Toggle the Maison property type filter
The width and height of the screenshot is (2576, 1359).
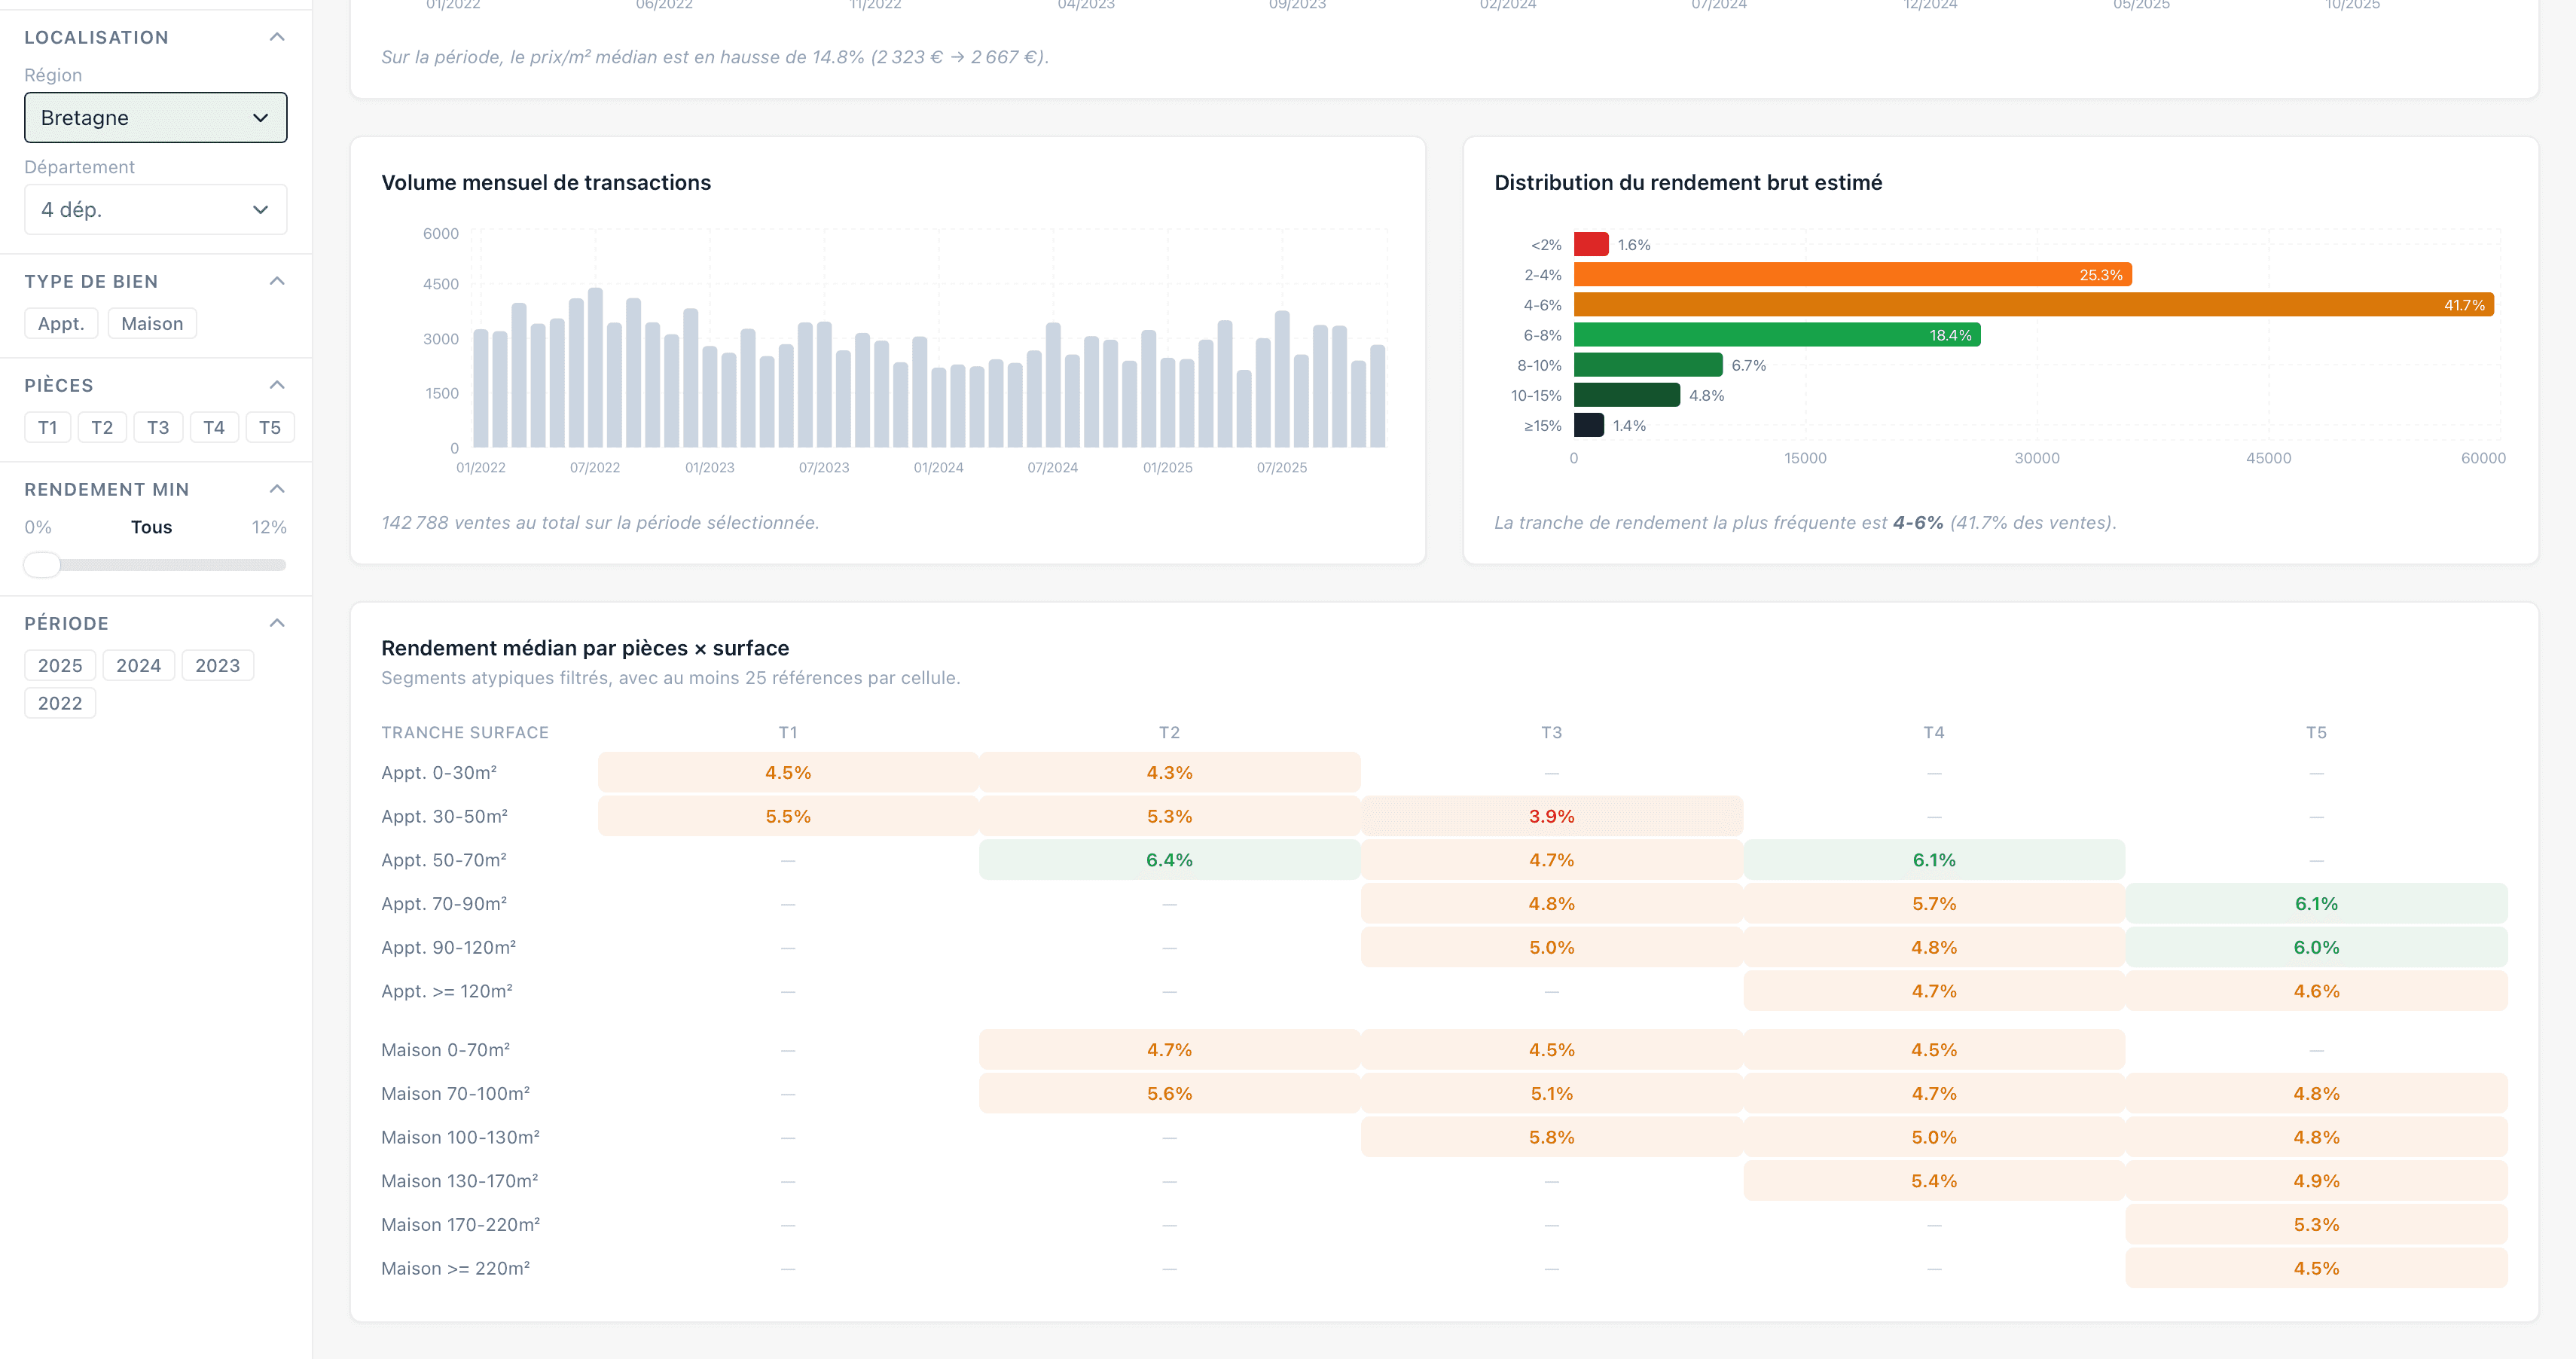[x=152, y=324]
